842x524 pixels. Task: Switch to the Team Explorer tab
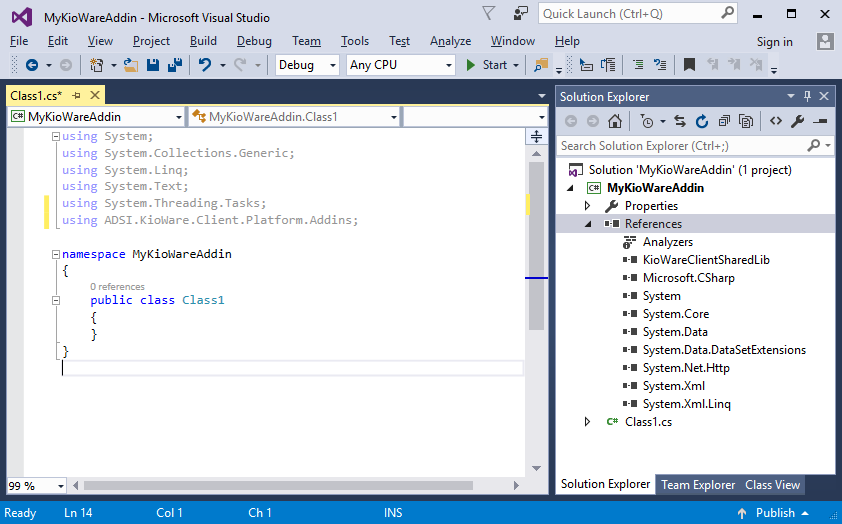[698, 485]
